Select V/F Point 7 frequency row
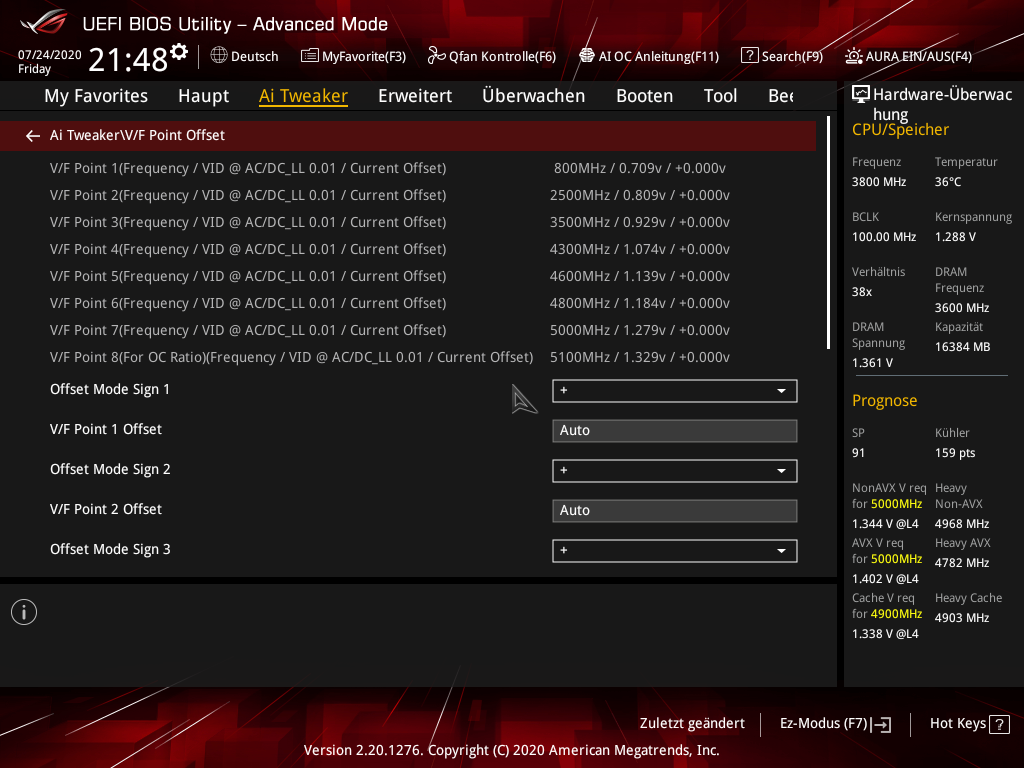 [x=408, y=330]
